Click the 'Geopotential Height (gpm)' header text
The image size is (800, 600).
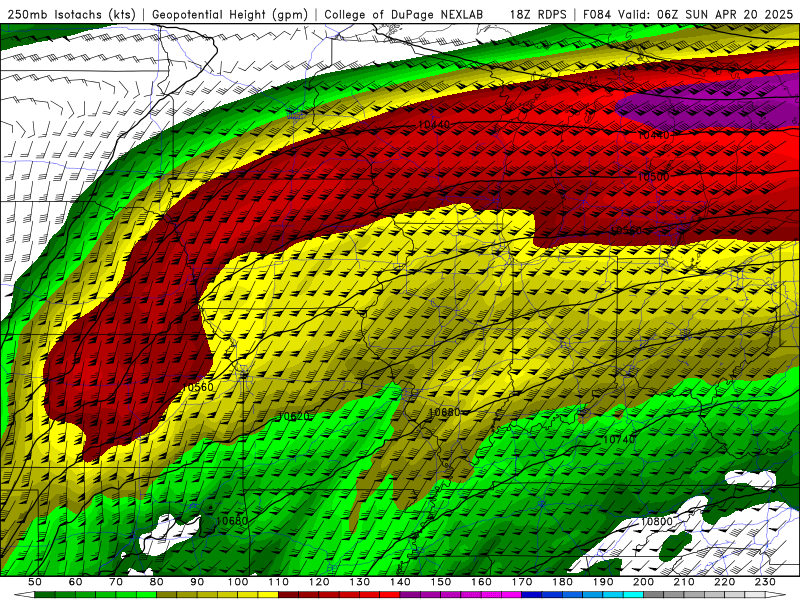(230, 14)
